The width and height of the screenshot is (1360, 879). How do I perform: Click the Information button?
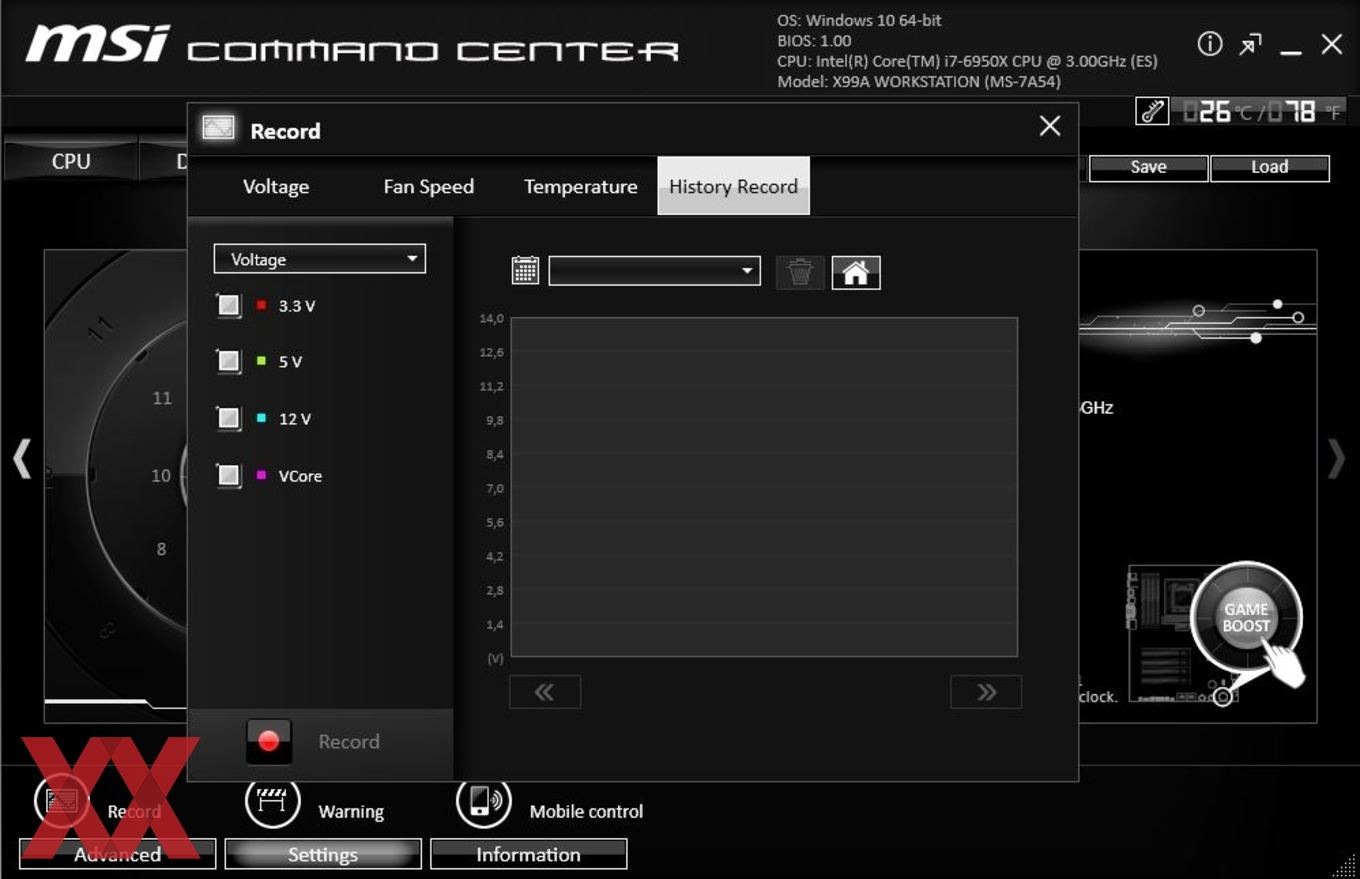528,854
